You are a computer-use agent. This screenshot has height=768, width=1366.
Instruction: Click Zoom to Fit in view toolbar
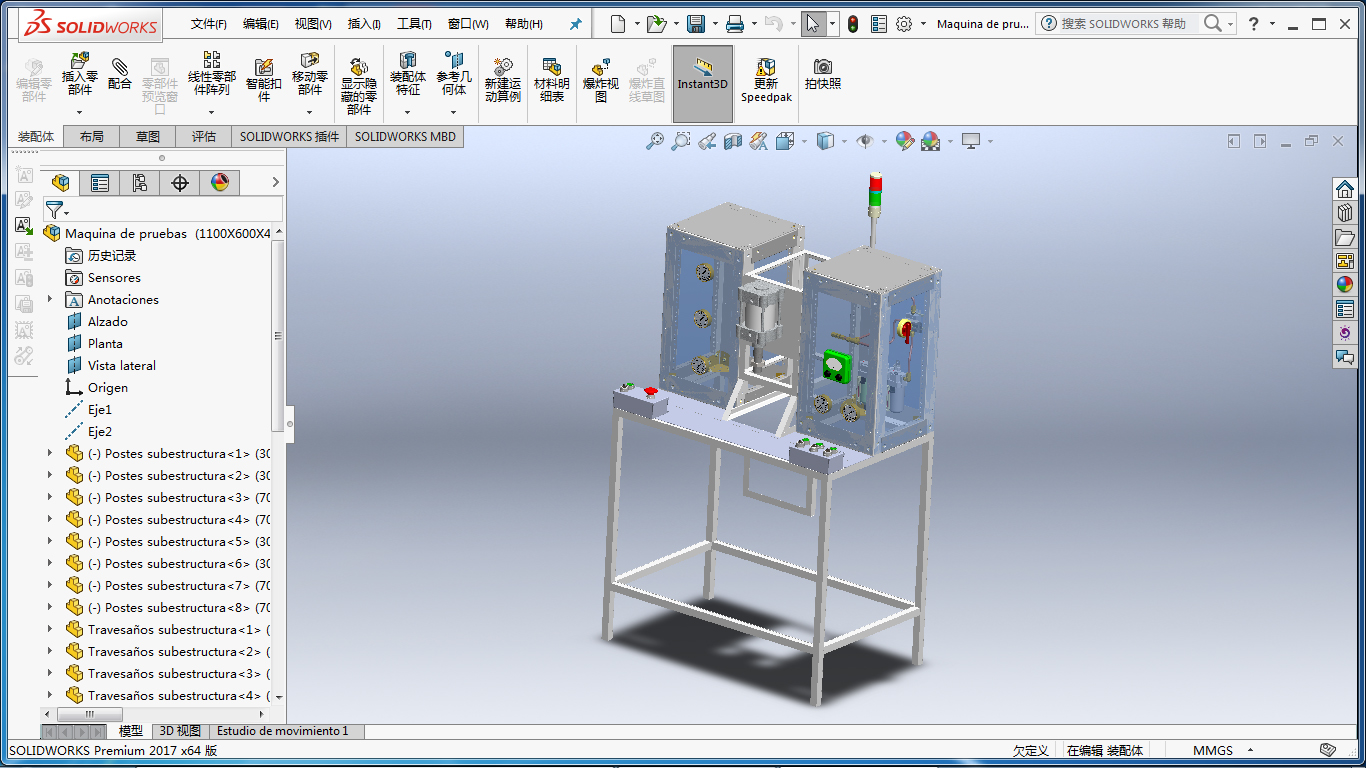coord(655,141)
